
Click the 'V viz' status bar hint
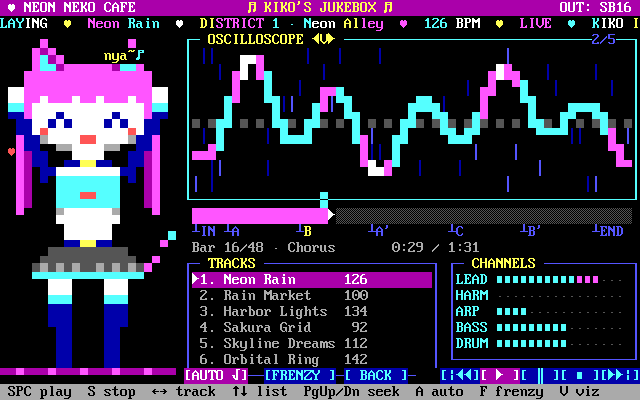tap(580, 391)
